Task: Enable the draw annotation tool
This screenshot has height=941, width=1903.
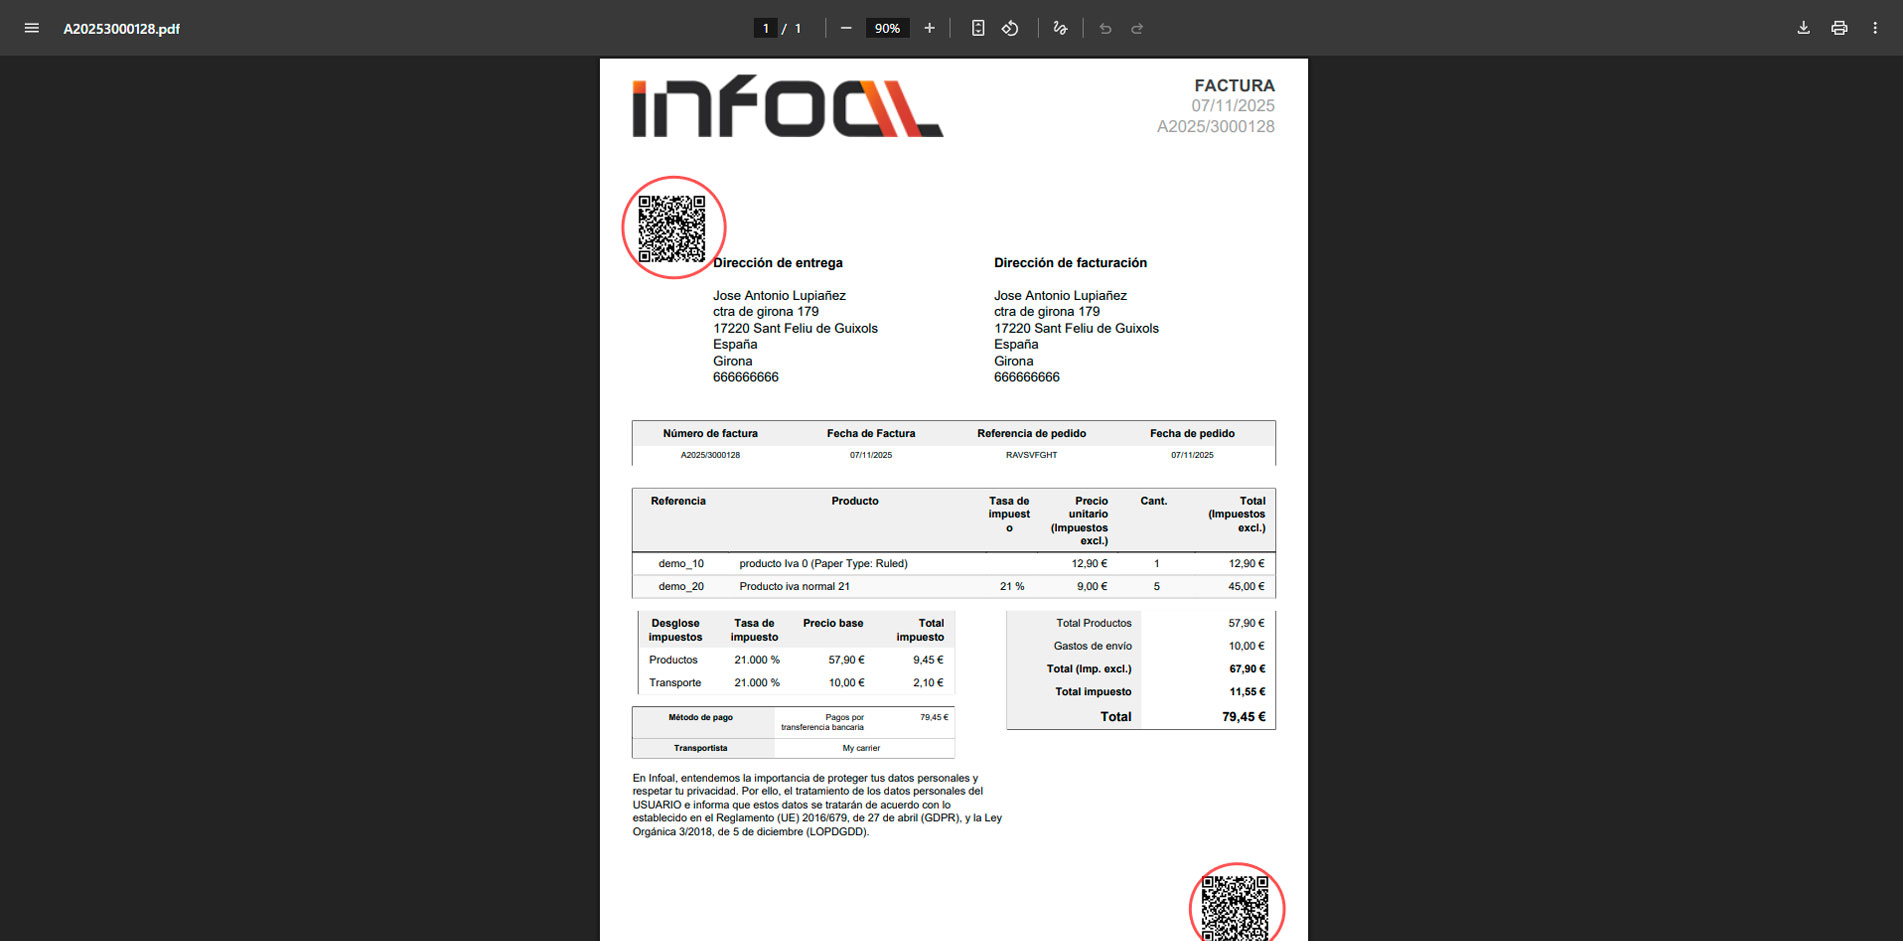Action: 1060,28
